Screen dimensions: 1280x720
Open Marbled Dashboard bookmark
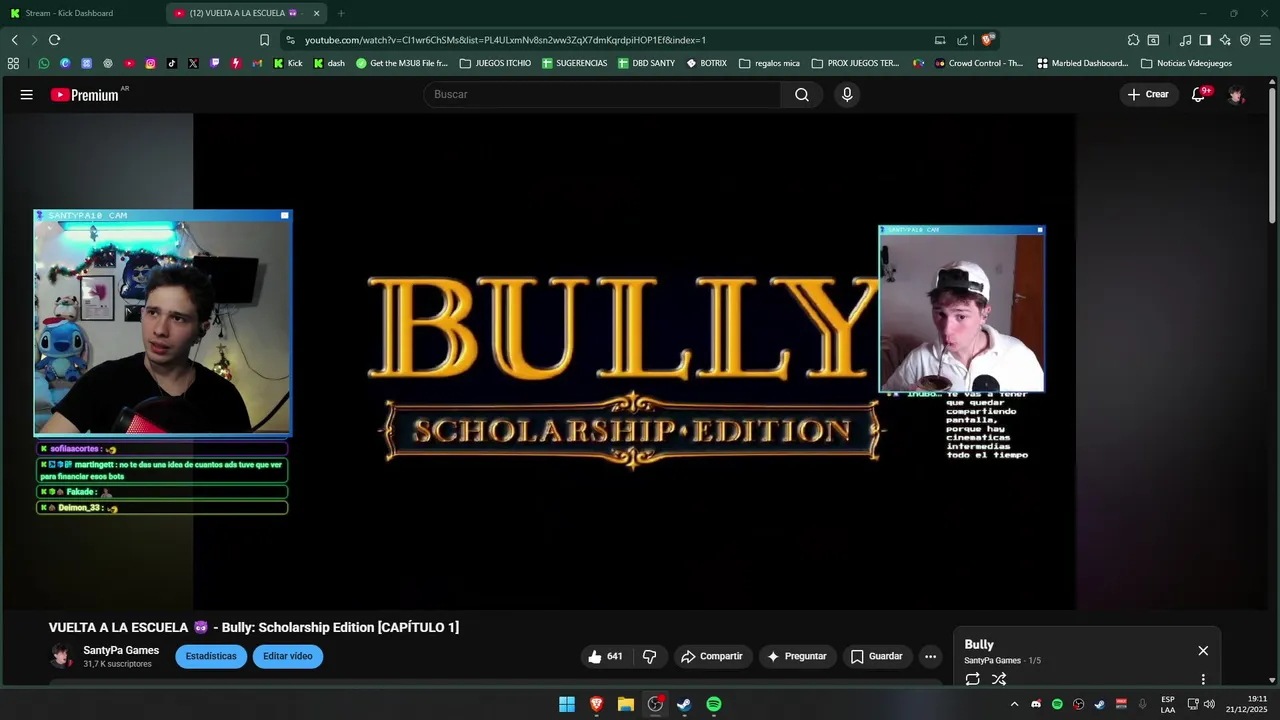[x=1083, y=63]
